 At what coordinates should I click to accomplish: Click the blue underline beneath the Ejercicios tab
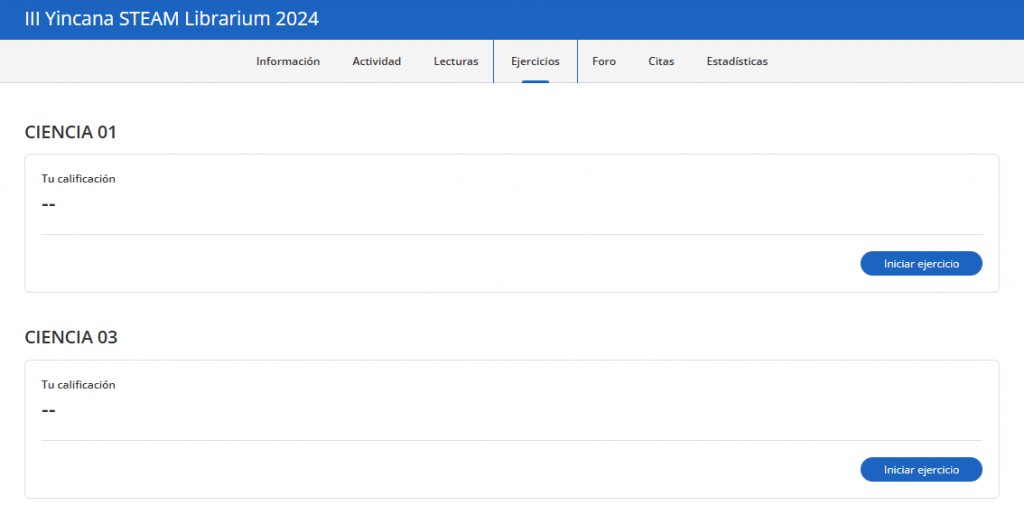[535, 81]
